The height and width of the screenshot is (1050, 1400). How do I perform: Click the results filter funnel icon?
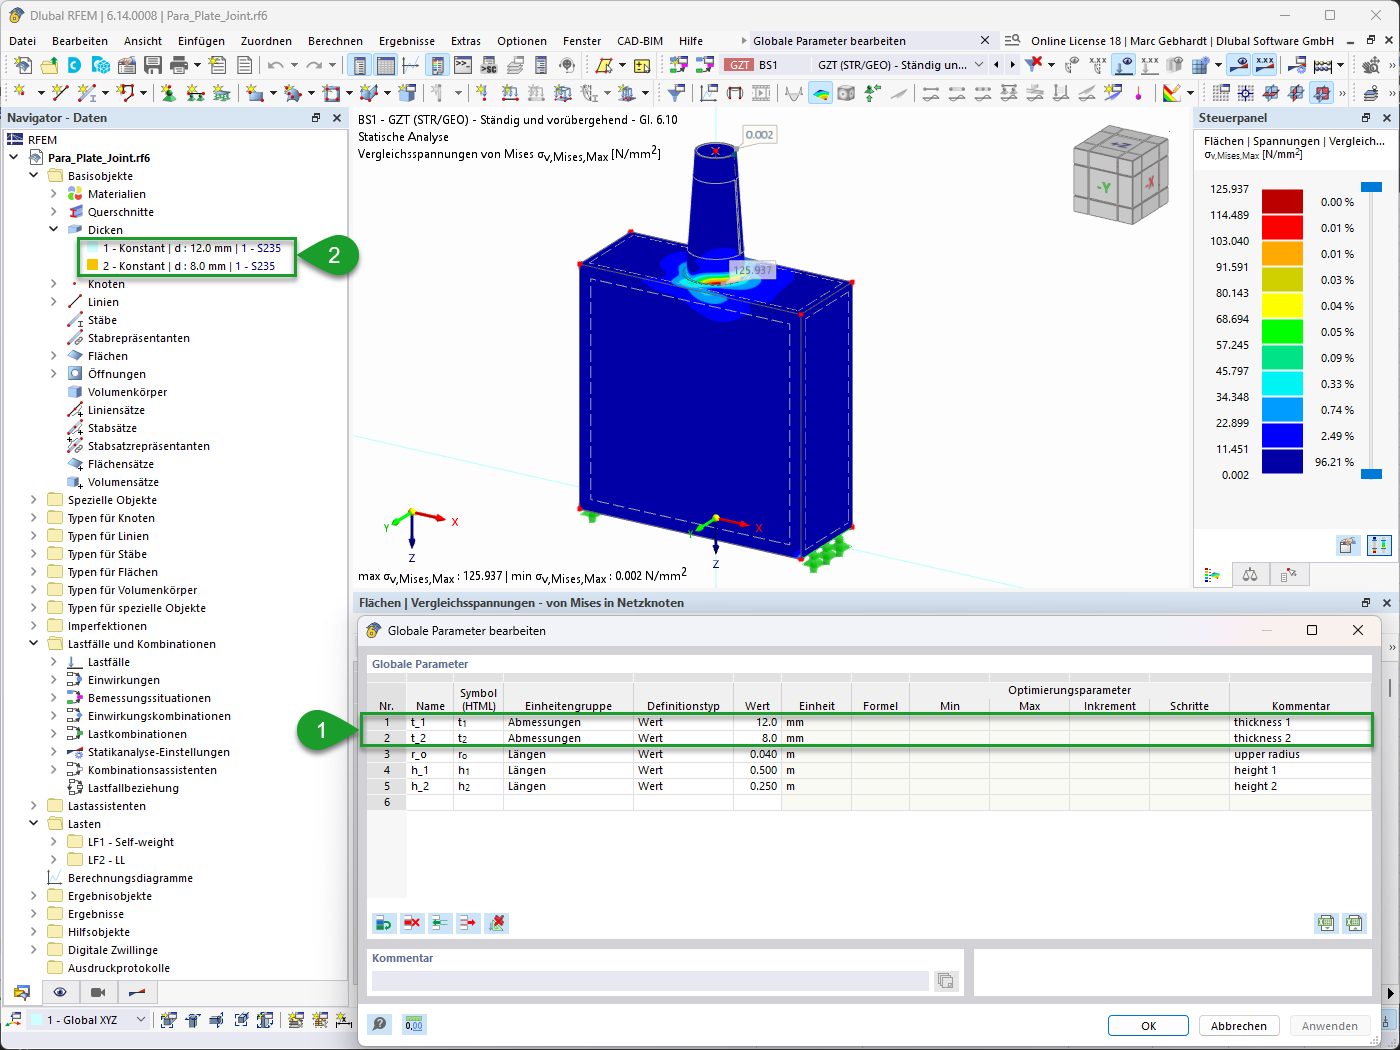[676, 93]
